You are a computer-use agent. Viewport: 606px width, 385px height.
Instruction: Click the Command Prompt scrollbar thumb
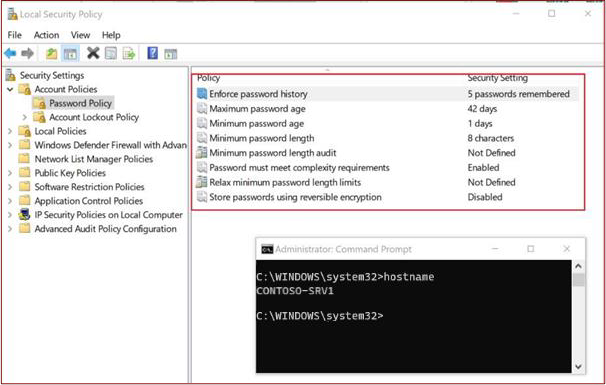tap(578, 279)
